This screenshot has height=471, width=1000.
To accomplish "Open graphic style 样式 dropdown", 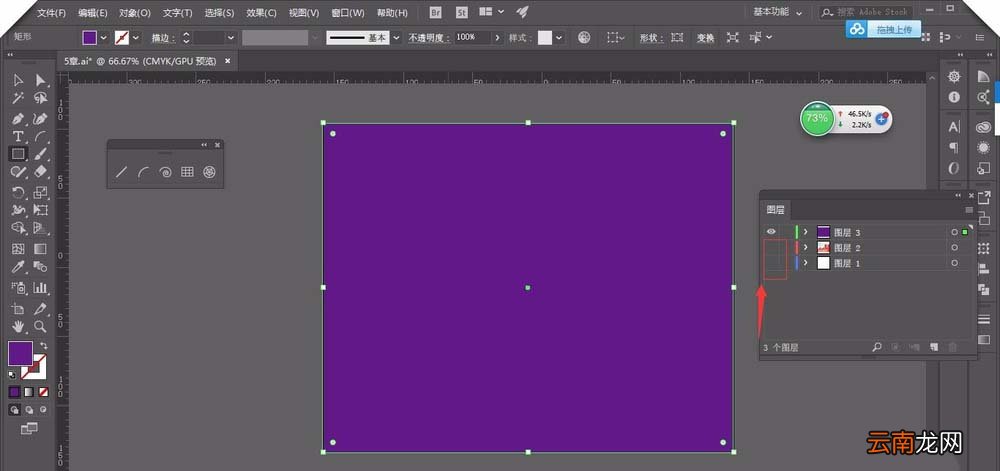I will pos(559,38).
